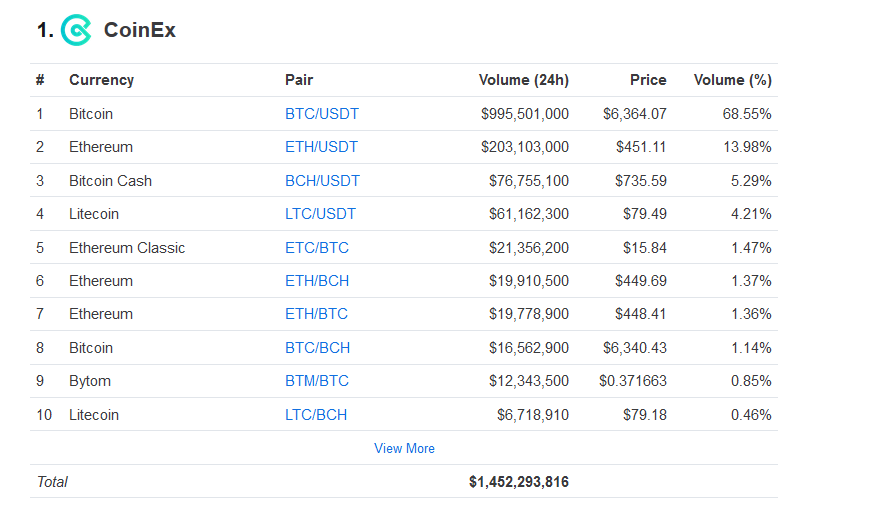The height and width of the screenshot is (522, 884).
Task: Click the $79.18 price value
Action: 645,415
